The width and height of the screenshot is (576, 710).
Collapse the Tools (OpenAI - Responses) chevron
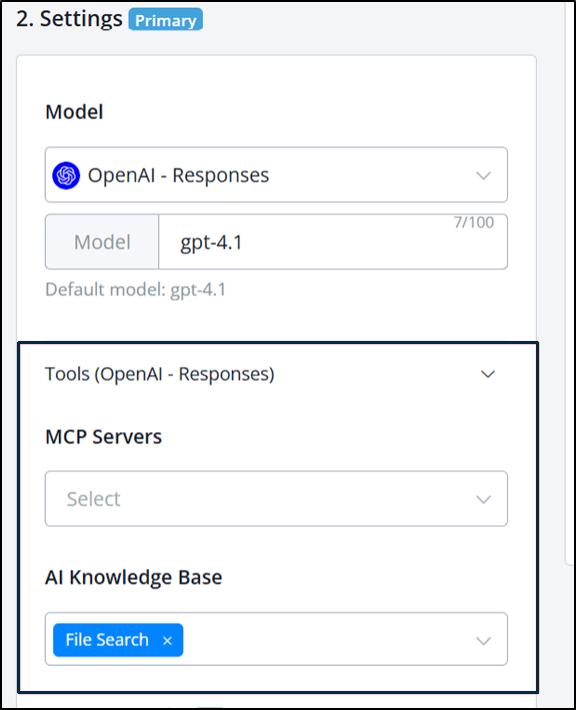(x=488, y=374)
